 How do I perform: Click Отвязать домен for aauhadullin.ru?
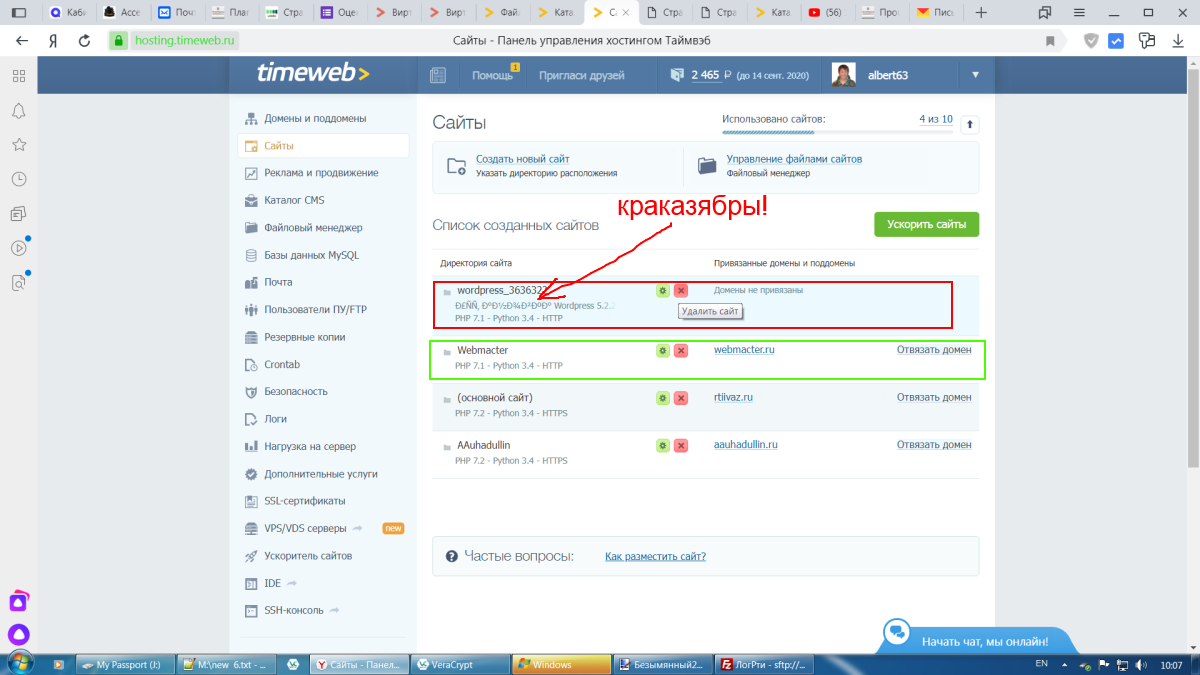pos(934,444)
